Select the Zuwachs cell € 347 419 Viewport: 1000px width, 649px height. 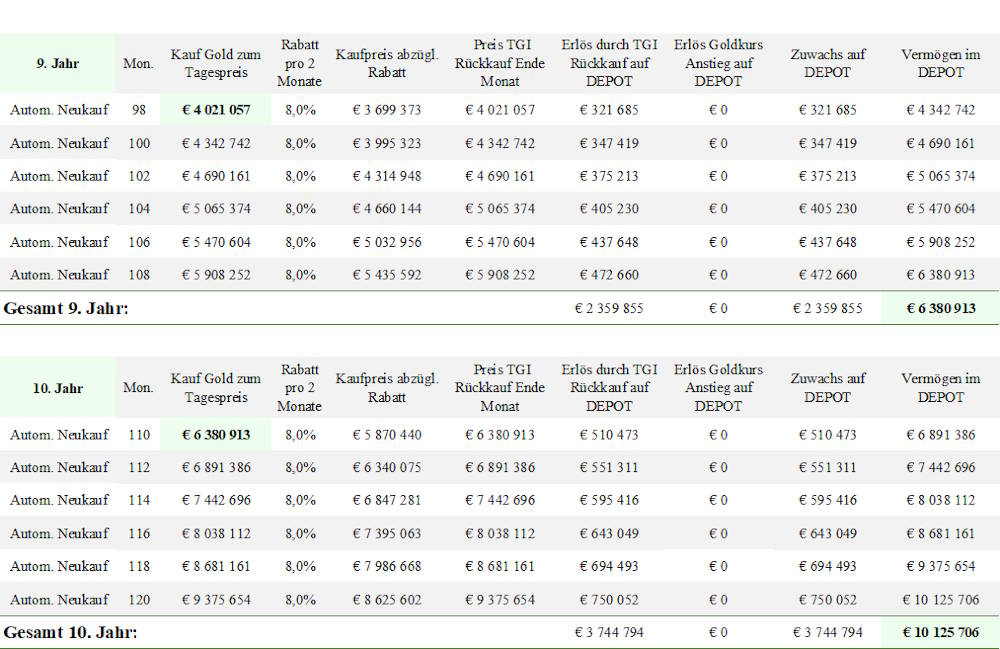click(828, 143)
